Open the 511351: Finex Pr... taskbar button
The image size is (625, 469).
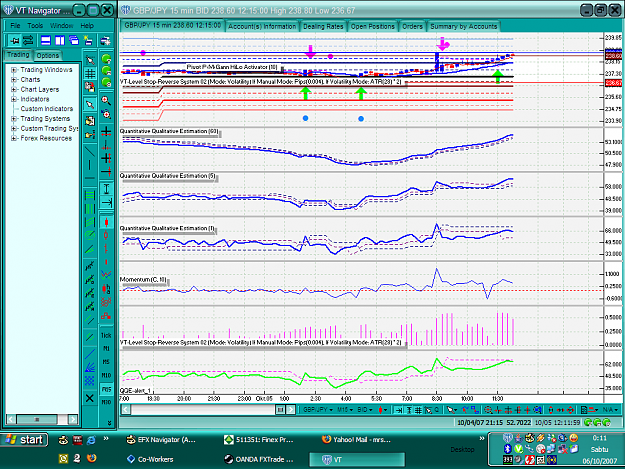pos(259,440)
